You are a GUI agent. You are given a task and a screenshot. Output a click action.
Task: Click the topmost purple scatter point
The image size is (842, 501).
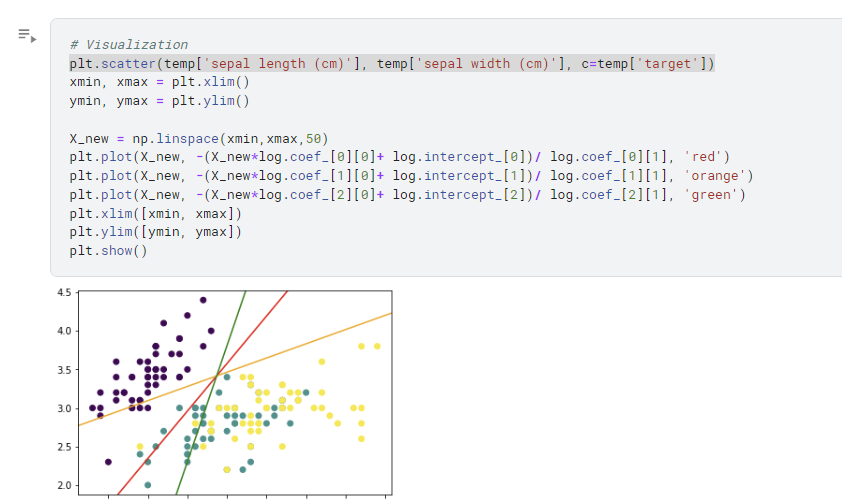coord(203,300)
